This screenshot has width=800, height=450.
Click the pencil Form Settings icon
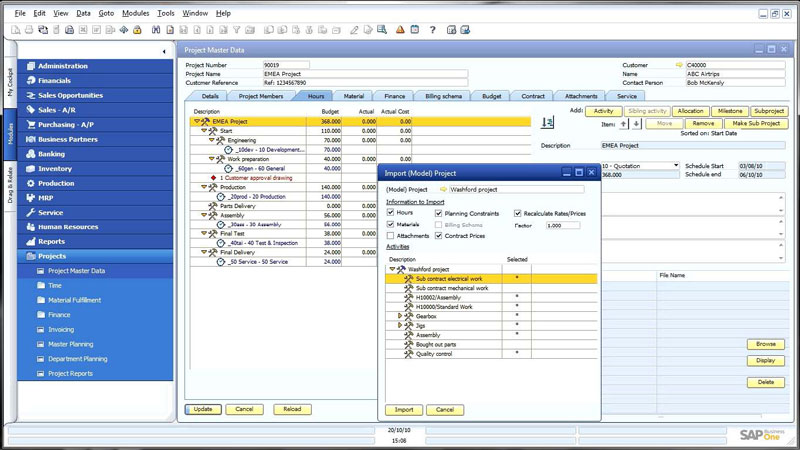click(x=354, y=30)
